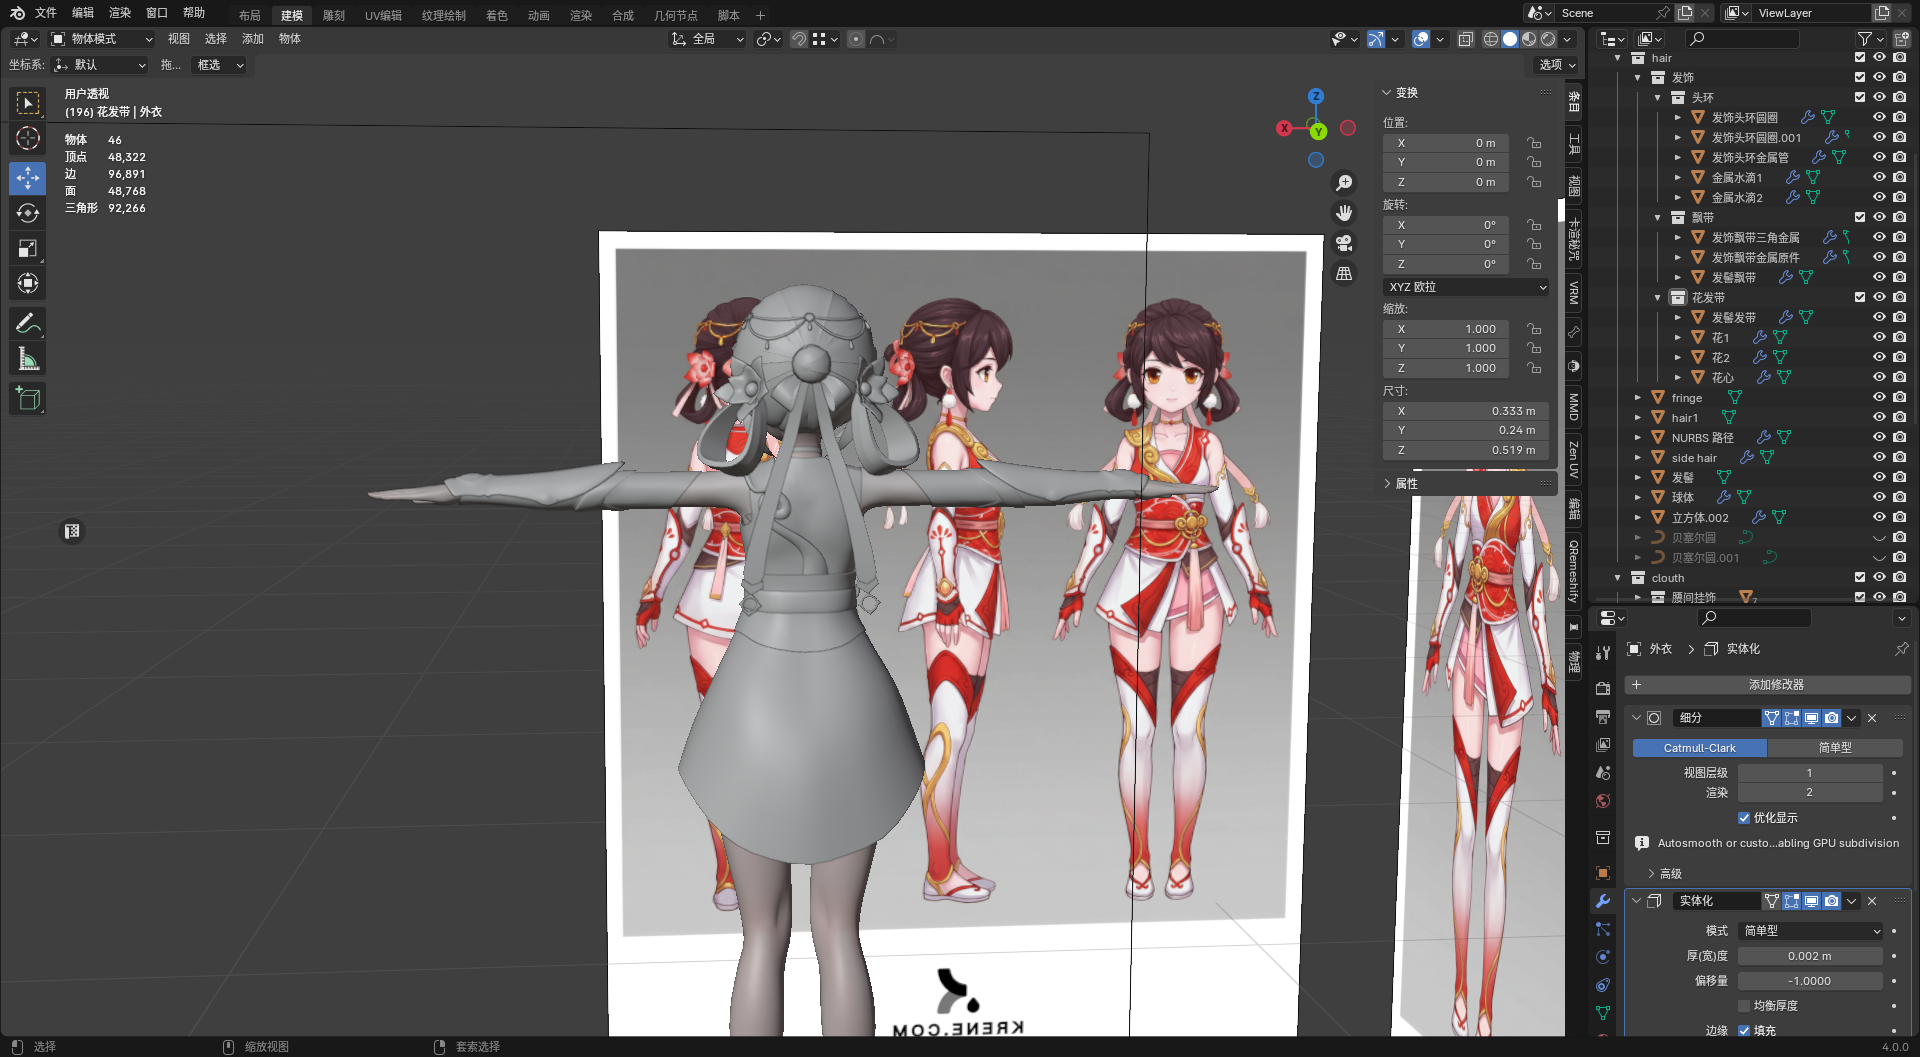Open the 选项 options dropdown
The height and width of the screenshot is (1057, 1920).
[x=1556, y=65]
